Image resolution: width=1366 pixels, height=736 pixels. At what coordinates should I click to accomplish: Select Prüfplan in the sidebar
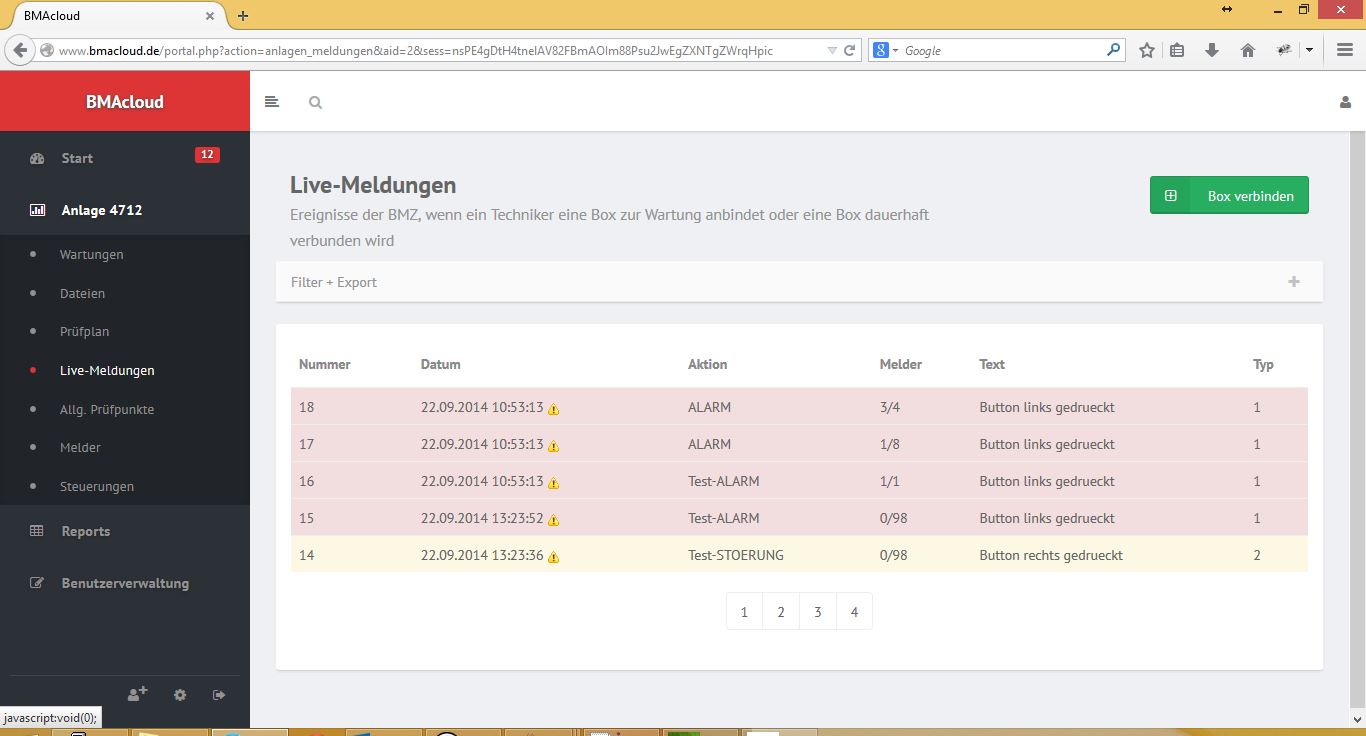(84, 331)
